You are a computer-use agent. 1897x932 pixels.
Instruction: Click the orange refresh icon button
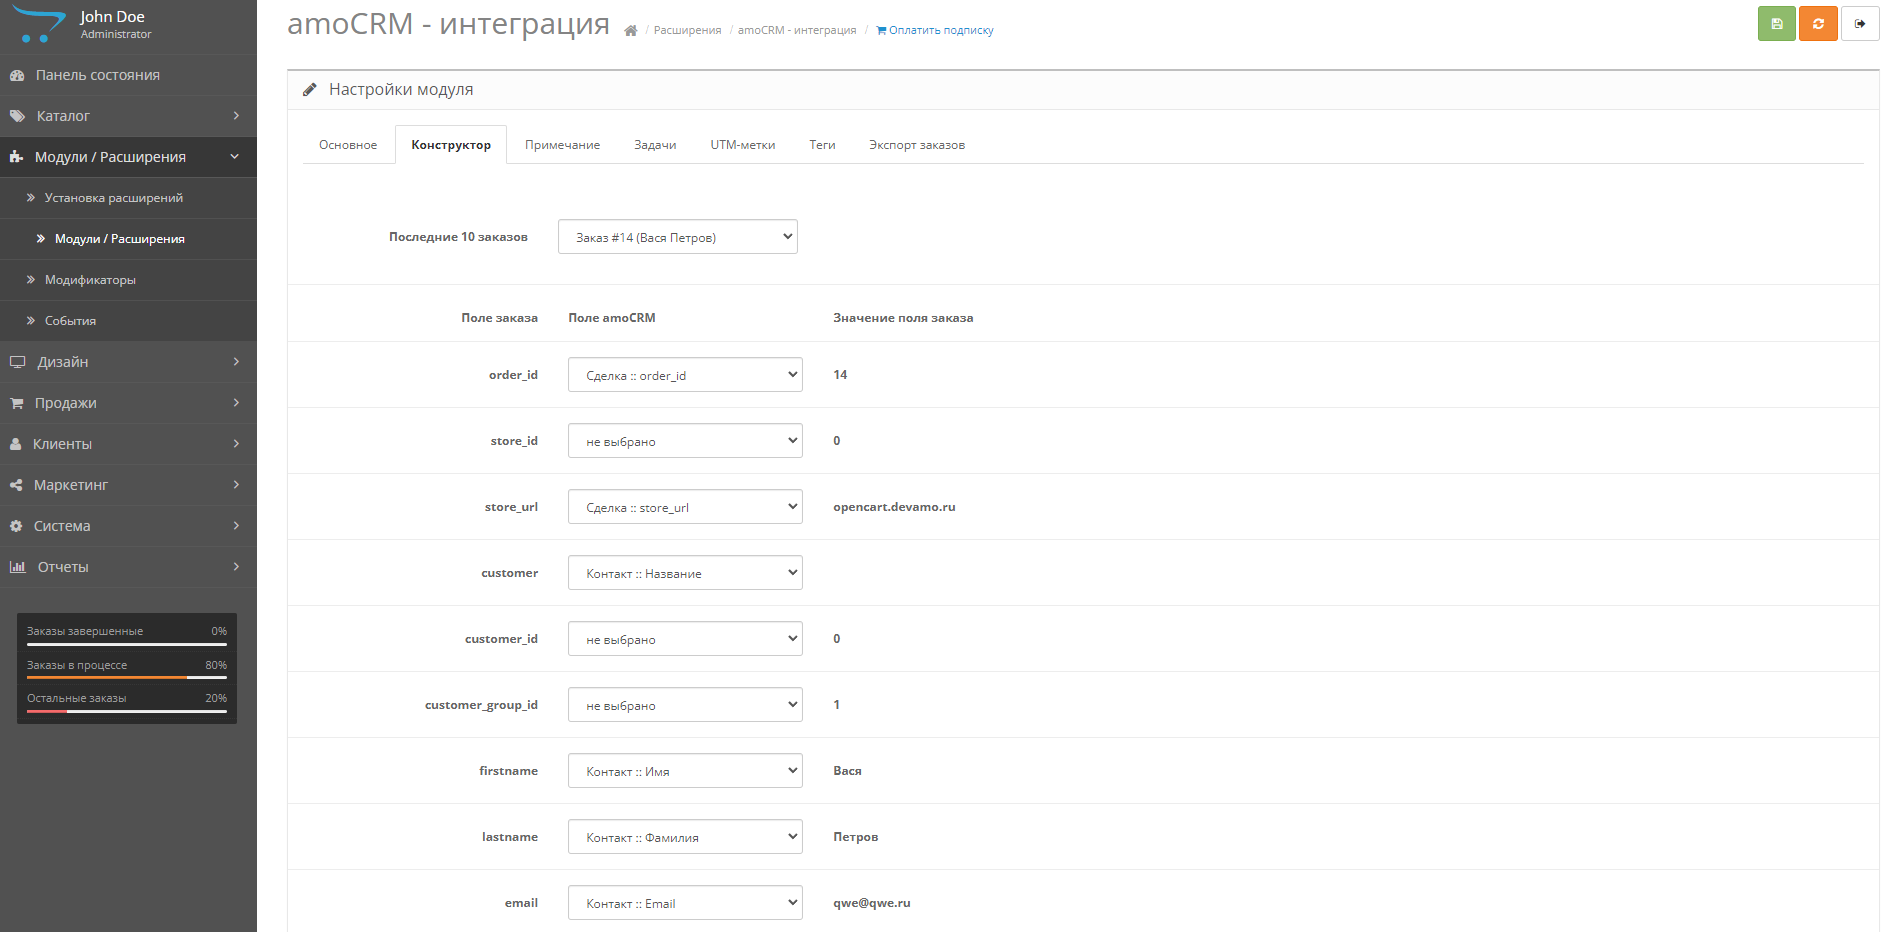[x=1817, y=24]
